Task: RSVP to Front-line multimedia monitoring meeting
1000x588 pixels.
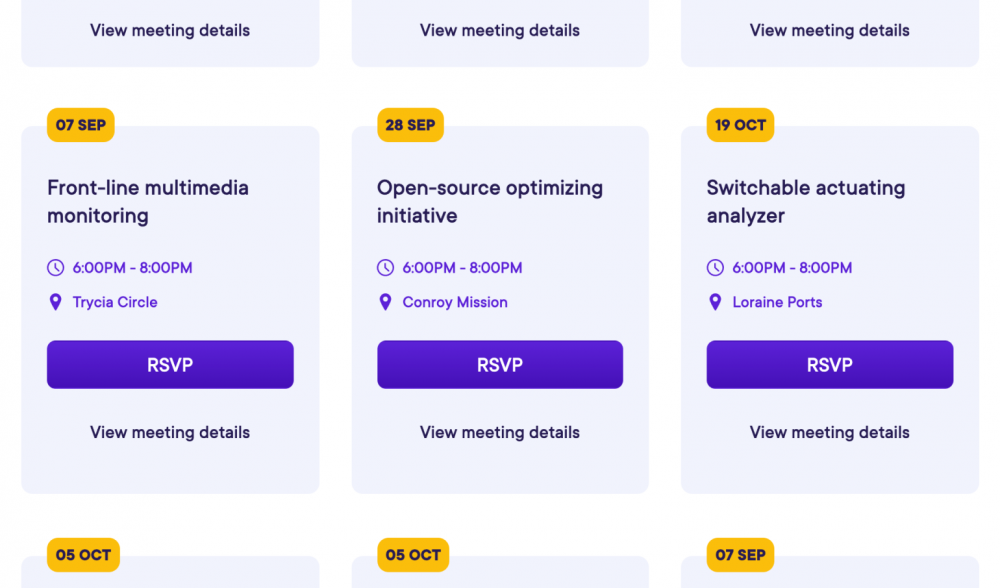Action: 170,365
